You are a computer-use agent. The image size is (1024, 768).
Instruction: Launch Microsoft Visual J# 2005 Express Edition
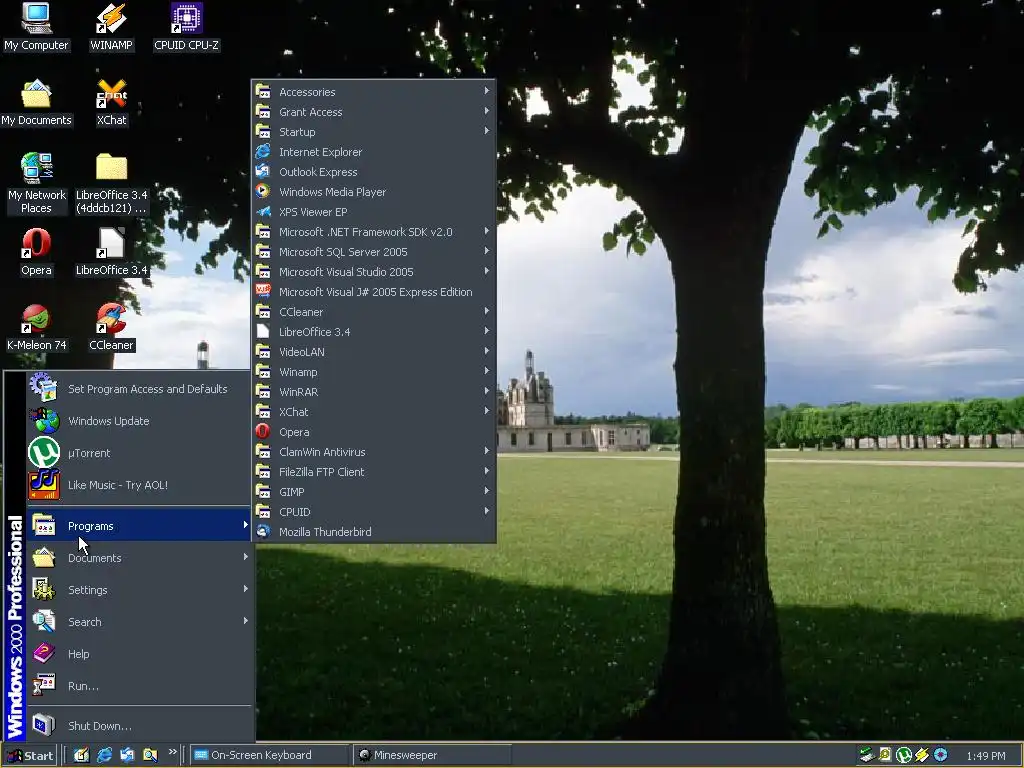coord(374,292)
